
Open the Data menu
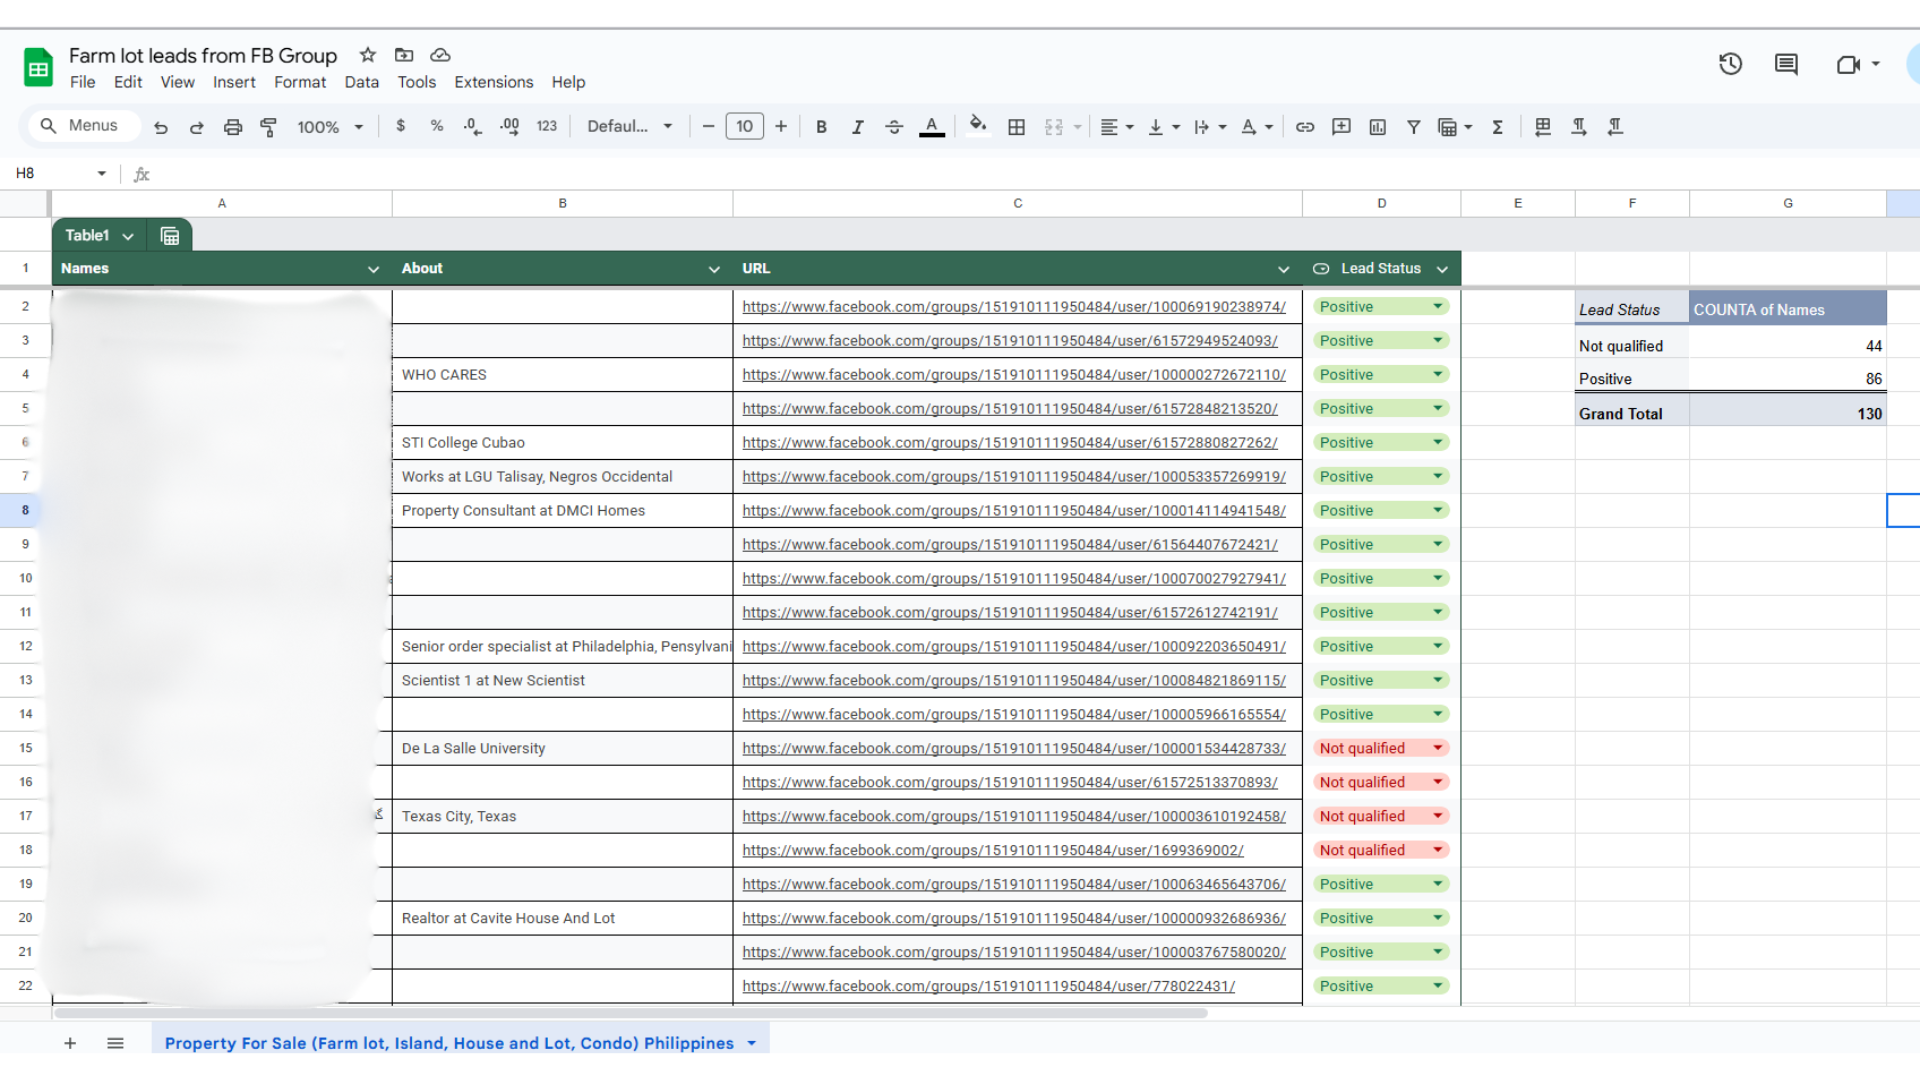coord(362,82)
